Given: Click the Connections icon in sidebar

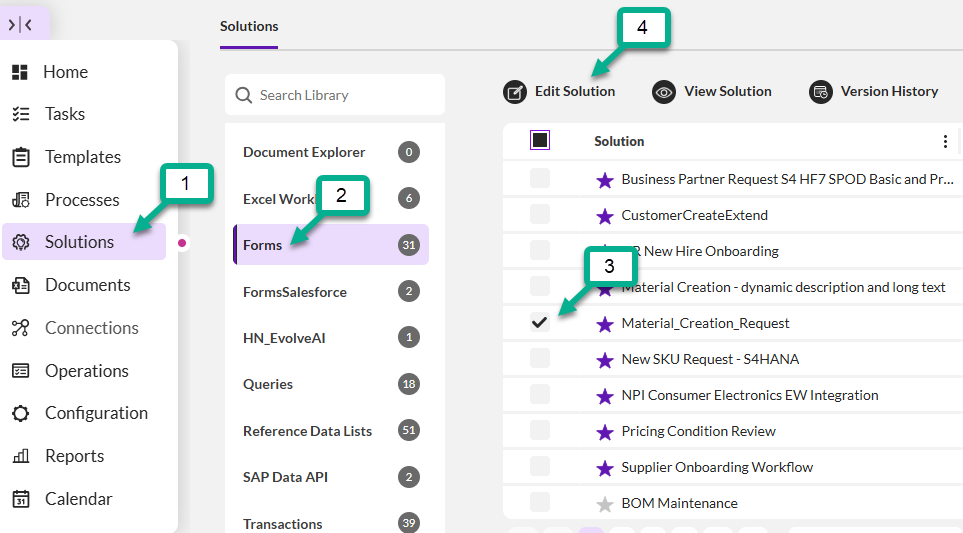Looking at the screenshot, I should click(x=20, y=328).
